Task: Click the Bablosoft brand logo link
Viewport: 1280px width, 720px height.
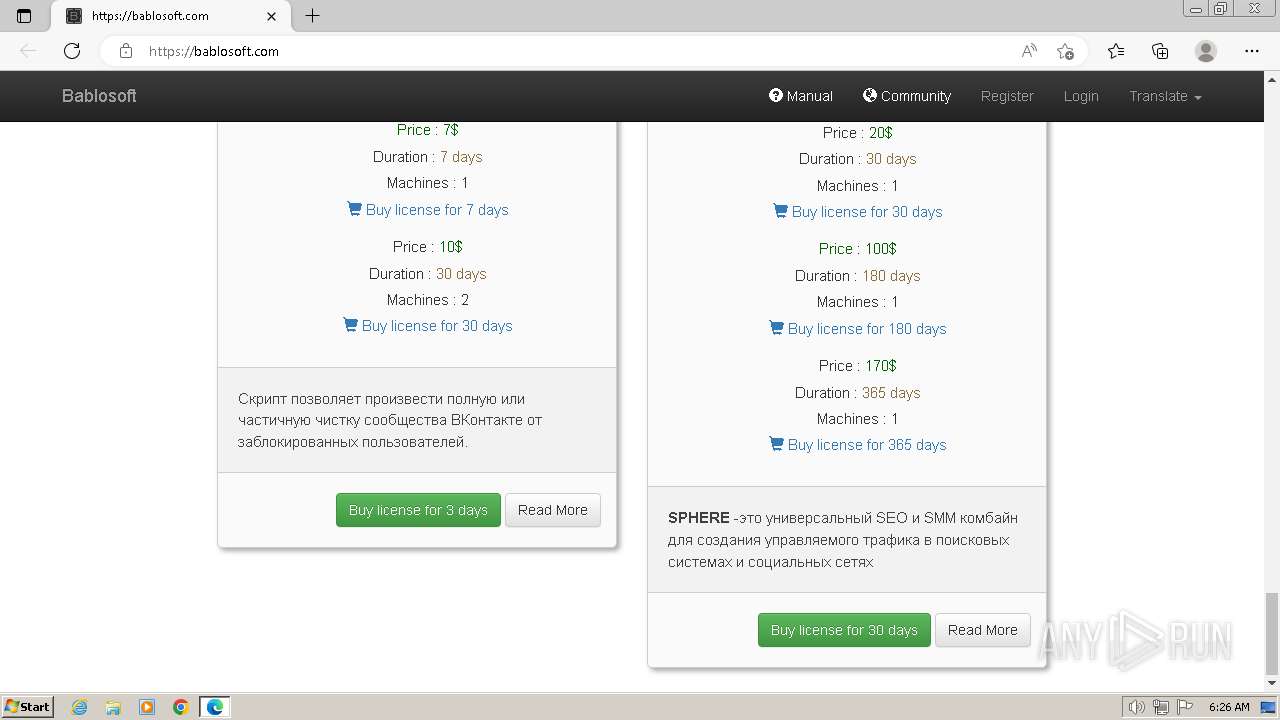Action: 99,96
